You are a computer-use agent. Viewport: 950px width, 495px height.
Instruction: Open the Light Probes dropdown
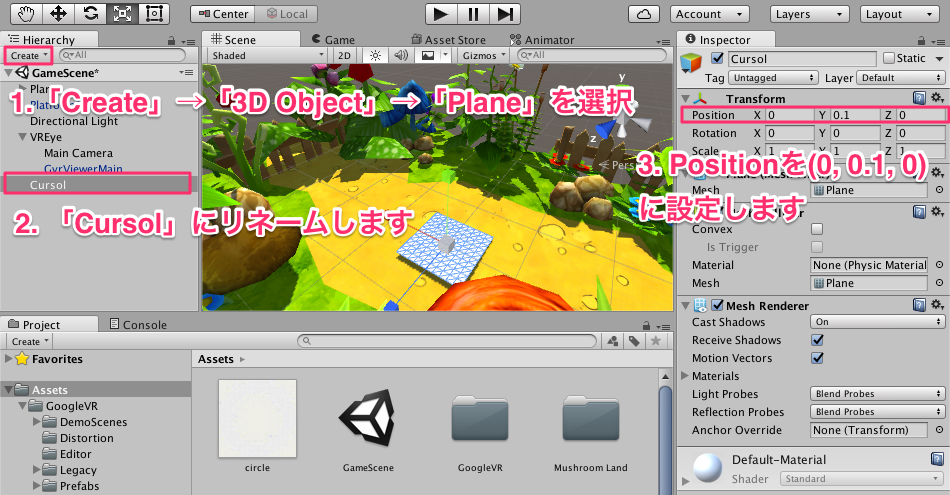coord(877,394)
